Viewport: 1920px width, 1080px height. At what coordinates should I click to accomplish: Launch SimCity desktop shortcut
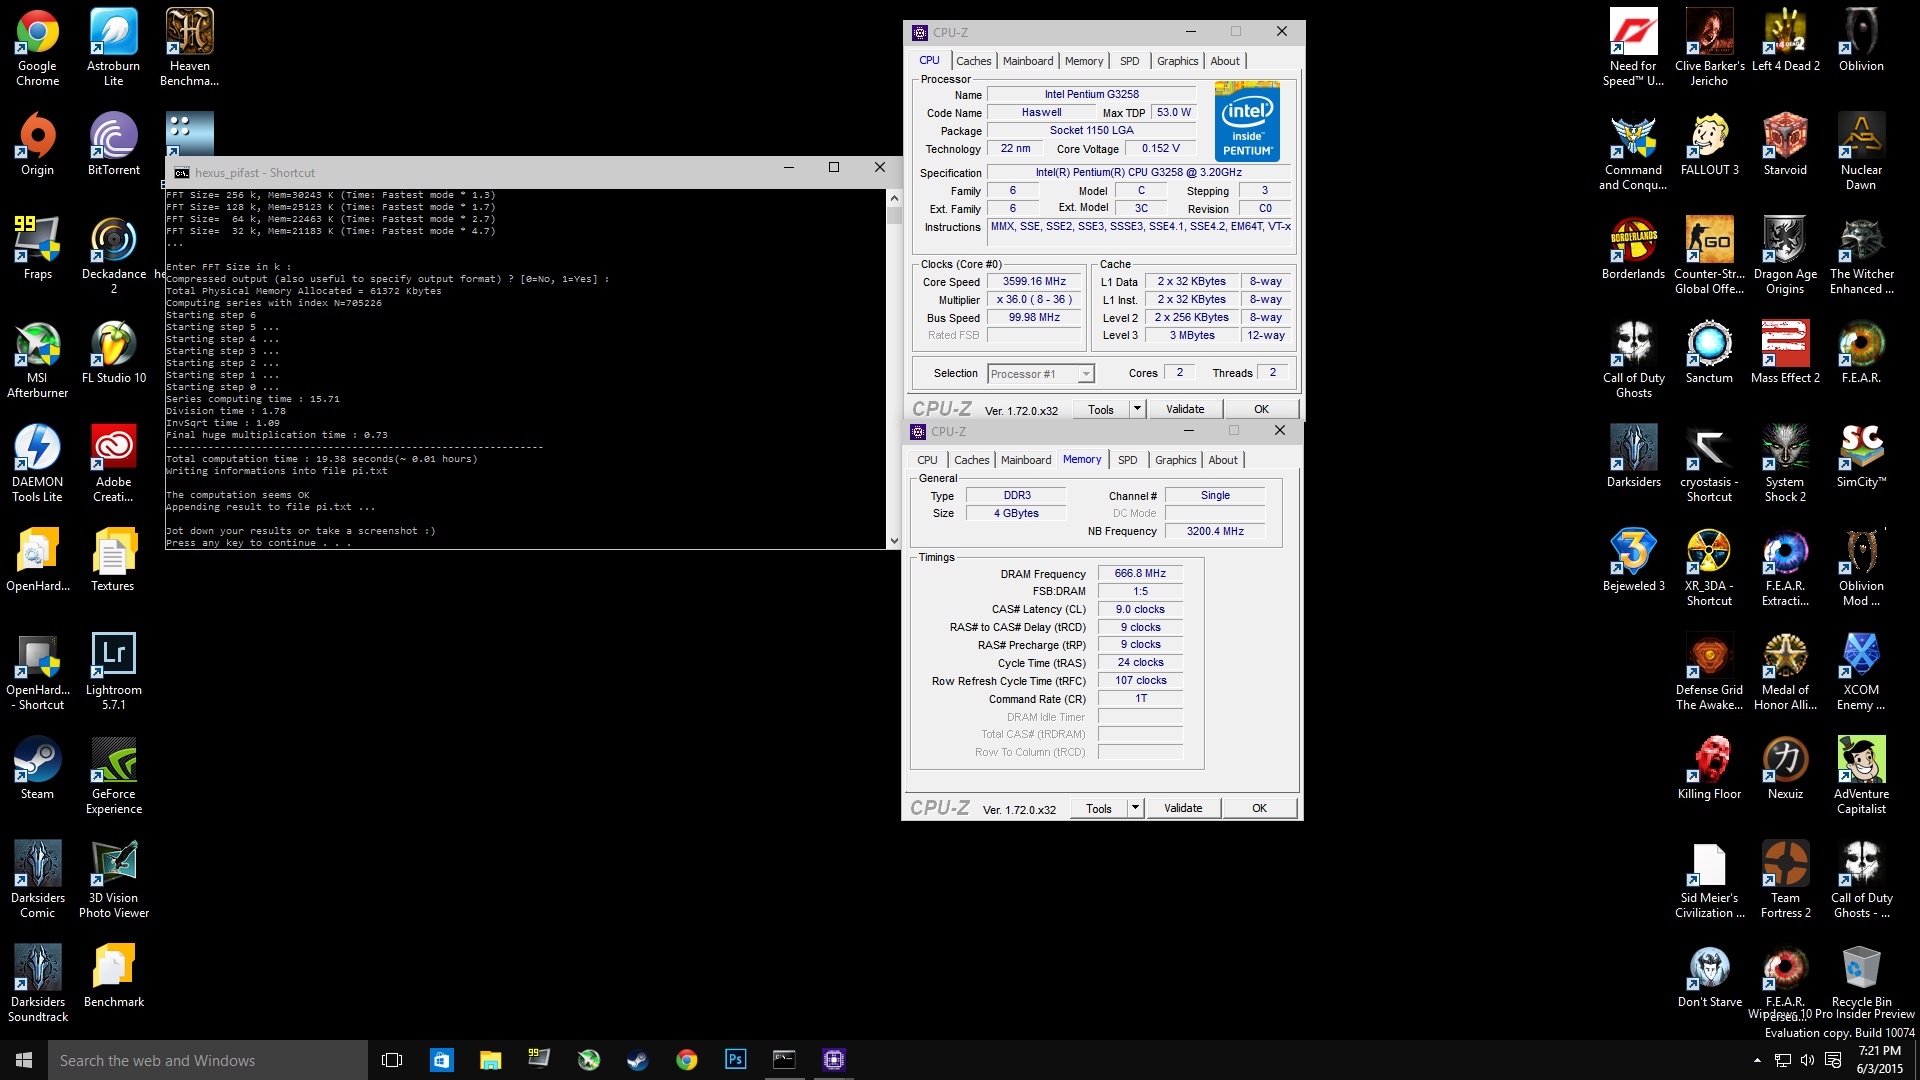pyautogui.click(x=1861, y=456)
